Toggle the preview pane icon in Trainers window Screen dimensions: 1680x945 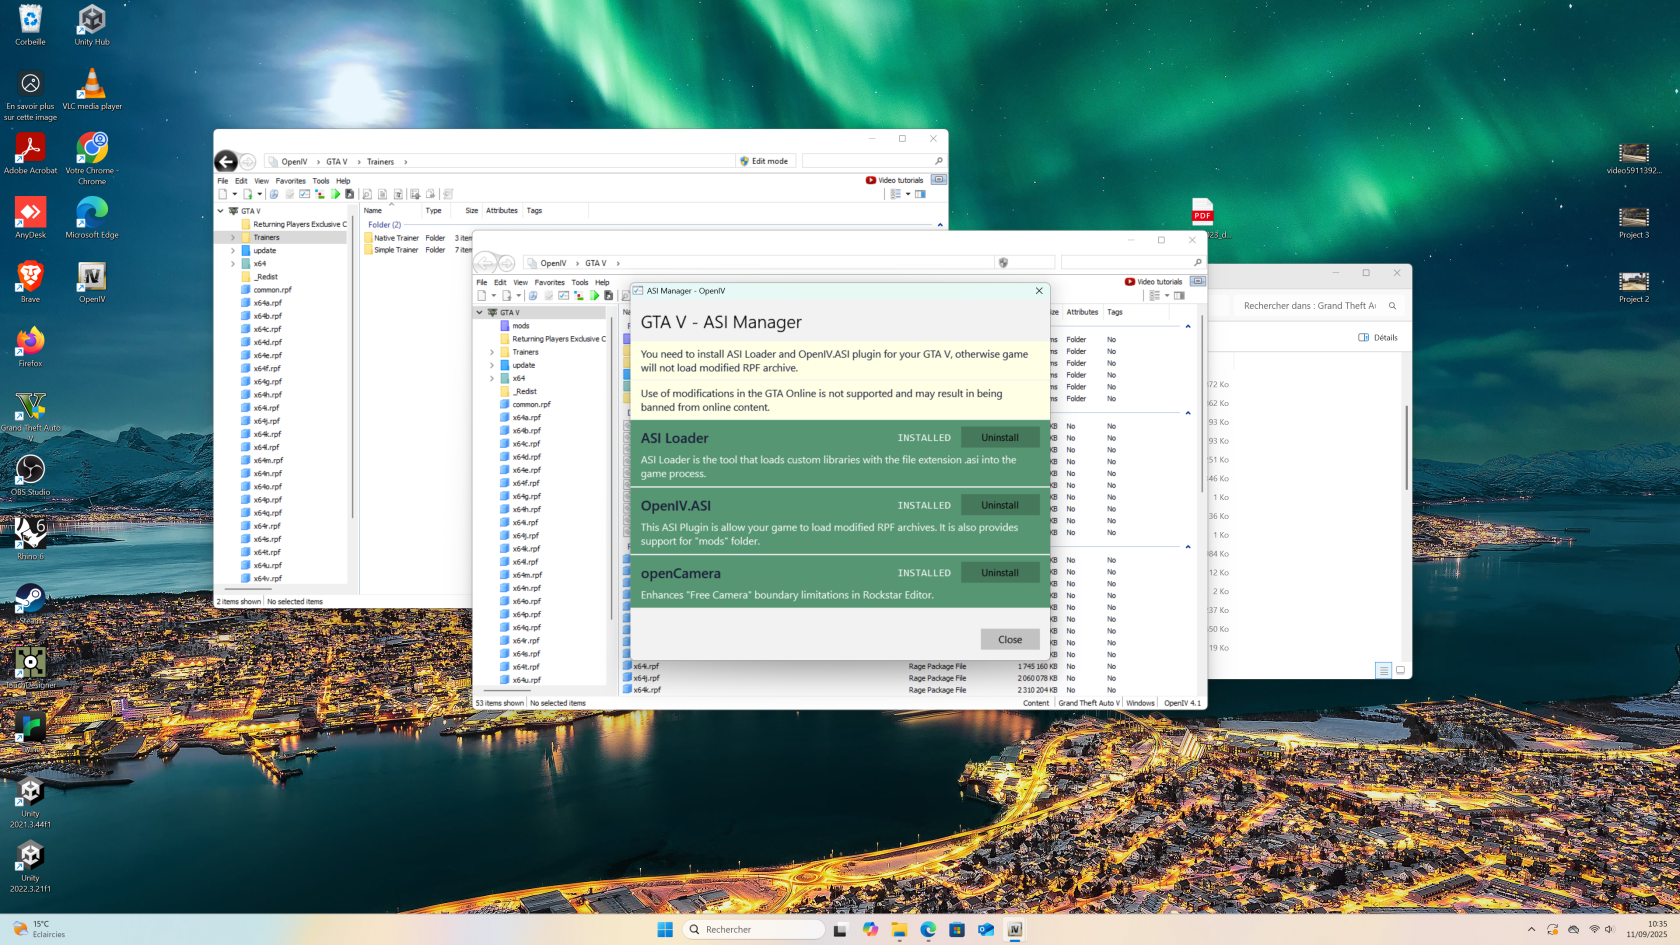click(x=920, y=194)
